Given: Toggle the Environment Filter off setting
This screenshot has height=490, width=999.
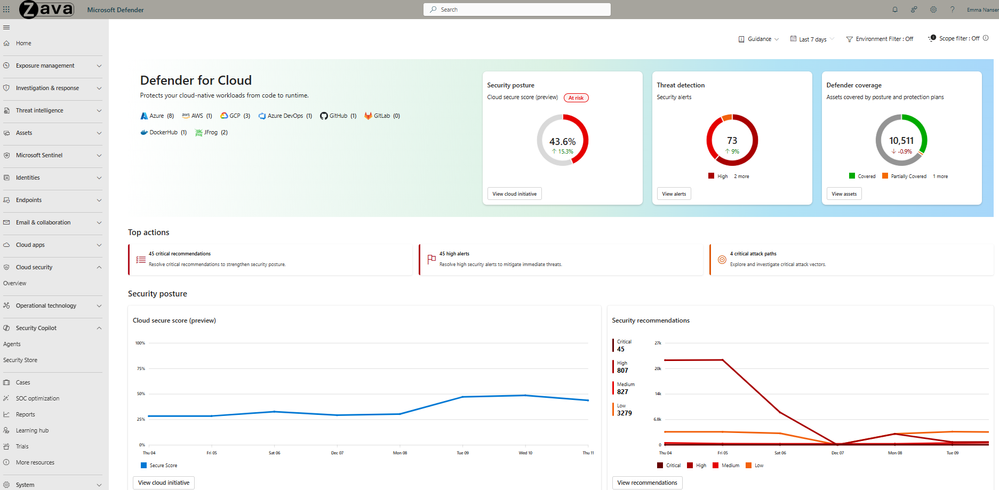Looking at the screenshot, I should coord(879,39).
